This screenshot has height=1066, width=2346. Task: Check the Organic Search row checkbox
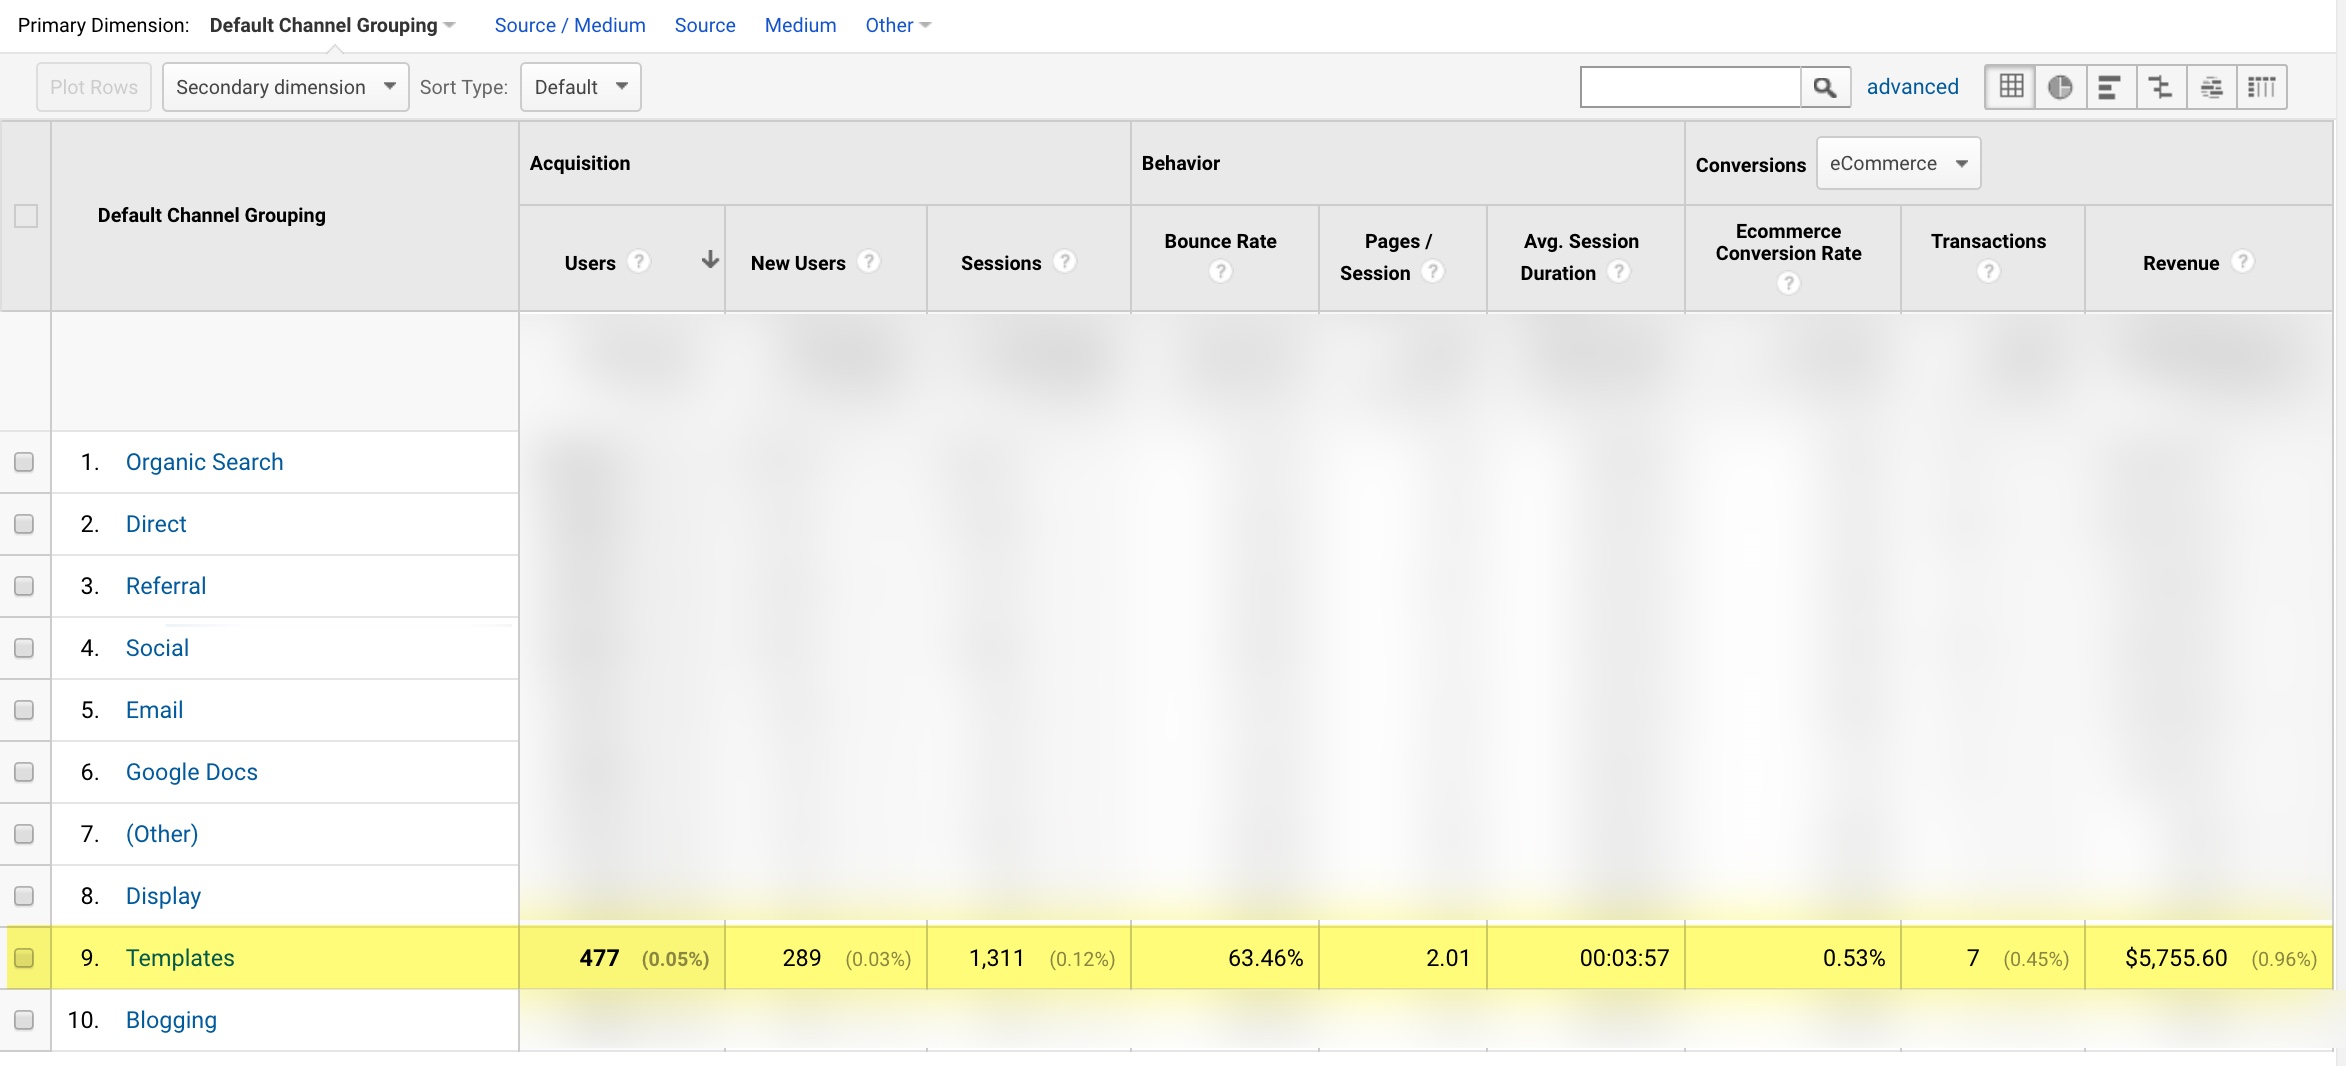pos(24,462)
